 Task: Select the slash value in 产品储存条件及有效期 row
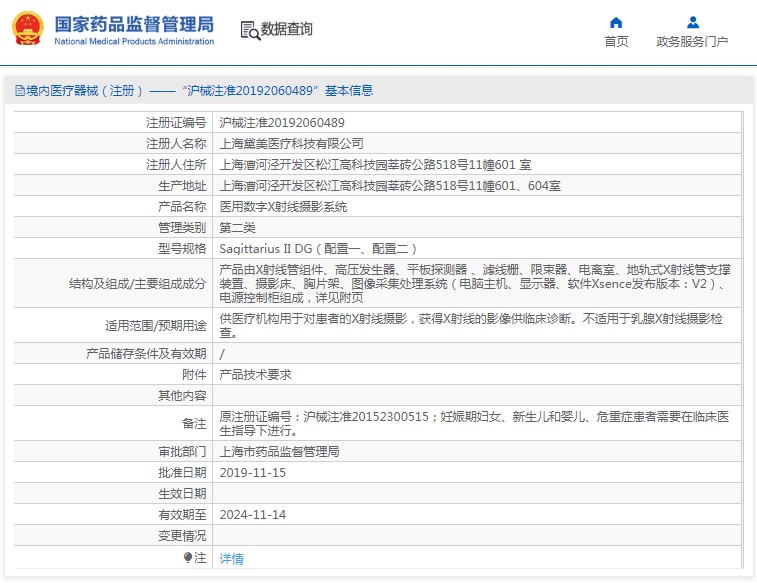(x=222, y=354)
